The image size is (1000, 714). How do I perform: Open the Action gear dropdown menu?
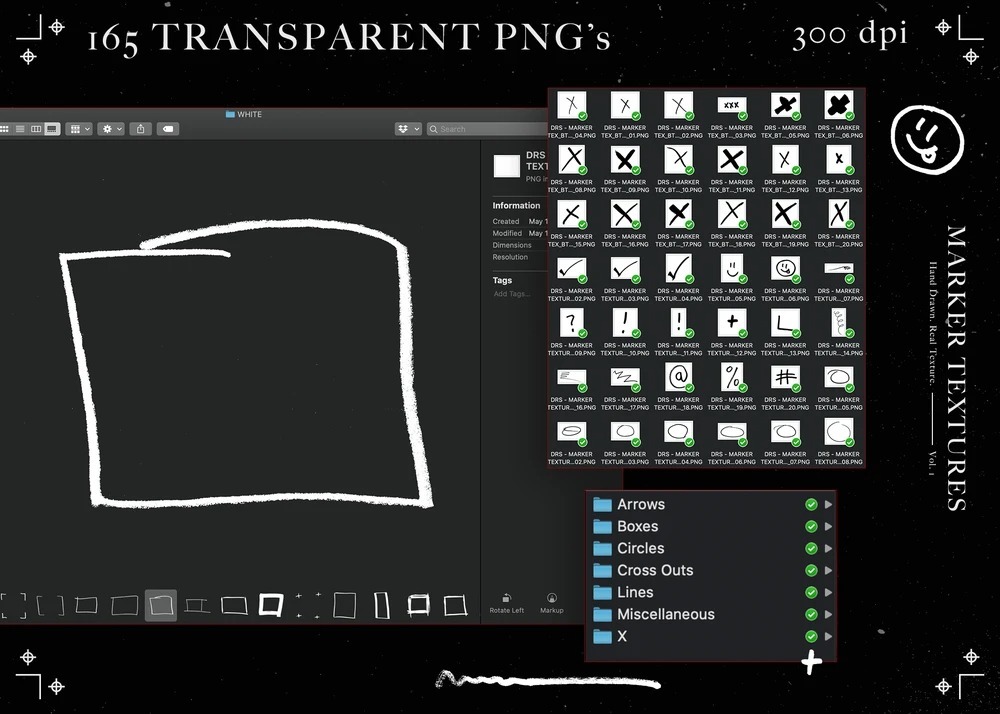(110, 129)
